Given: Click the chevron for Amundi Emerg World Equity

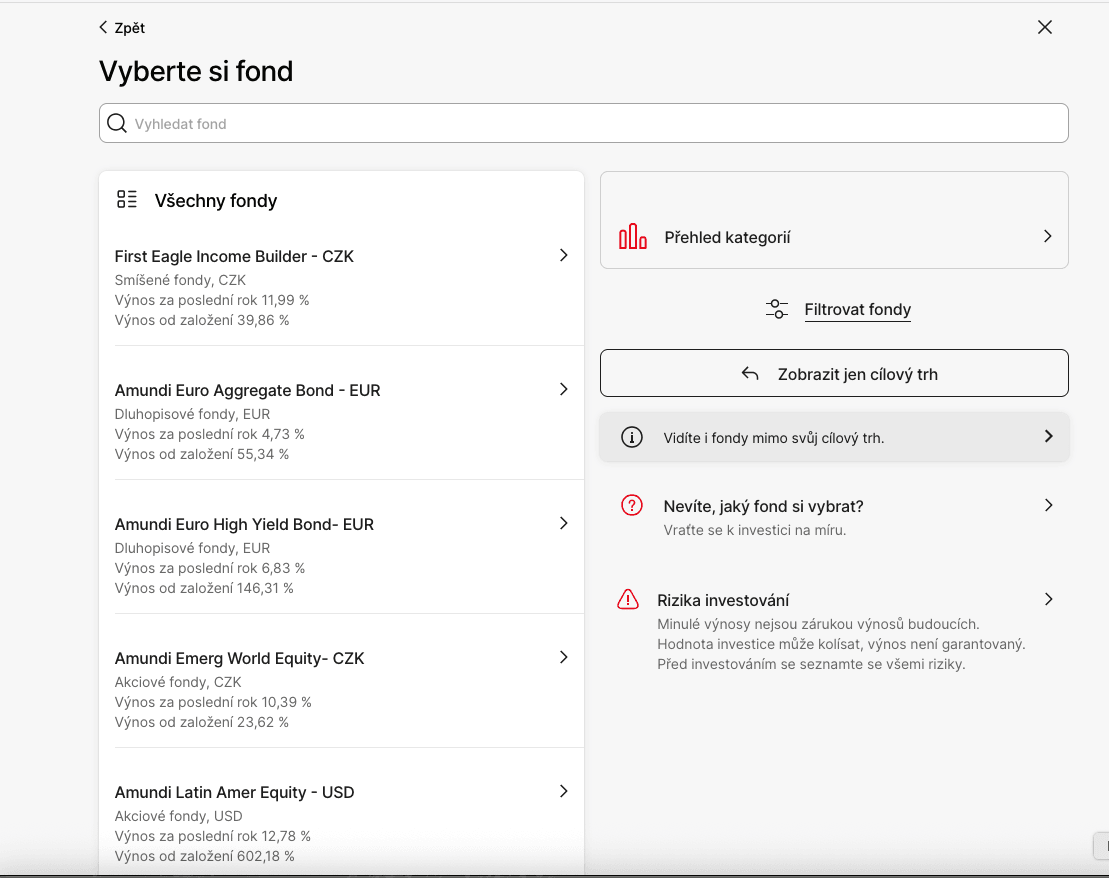Looking at the screenshot, I should [564, 657].
